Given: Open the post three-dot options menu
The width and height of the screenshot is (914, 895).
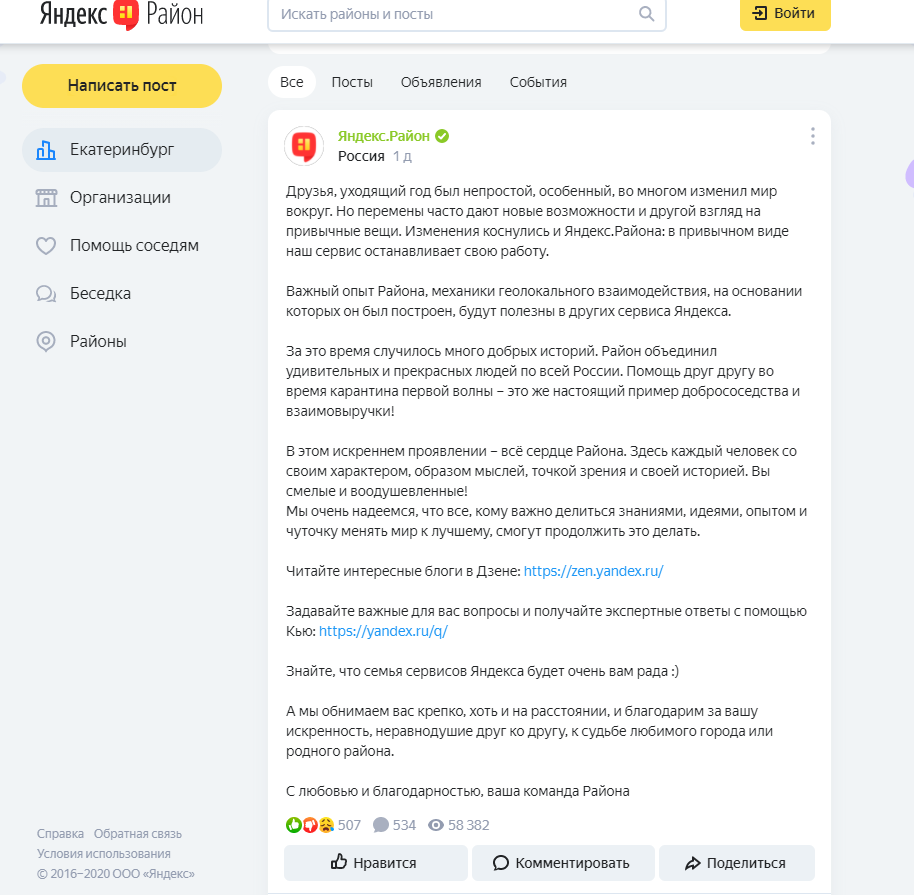Looking at the screenshot, I should pyautogui.click(x=813, y=136).
